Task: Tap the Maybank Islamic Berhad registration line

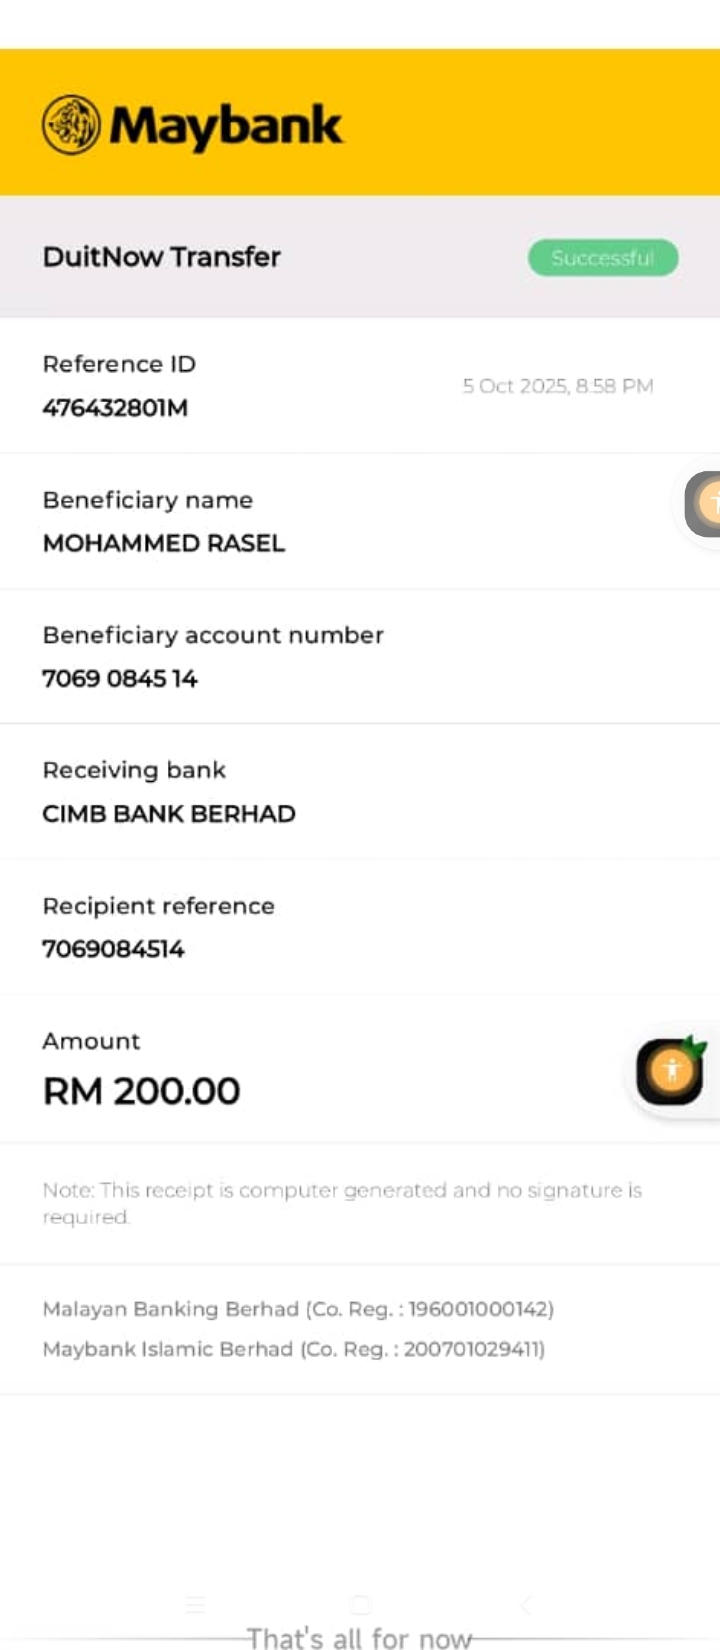Action: tap(294, 1349)
